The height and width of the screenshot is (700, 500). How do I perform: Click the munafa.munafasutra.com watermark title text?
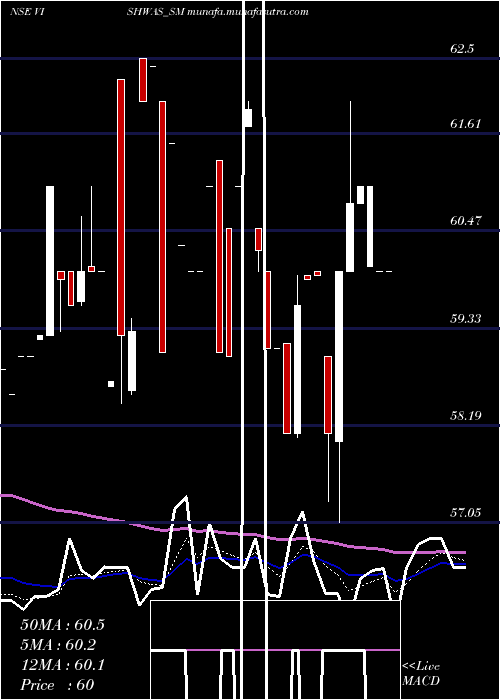[248, 12]
